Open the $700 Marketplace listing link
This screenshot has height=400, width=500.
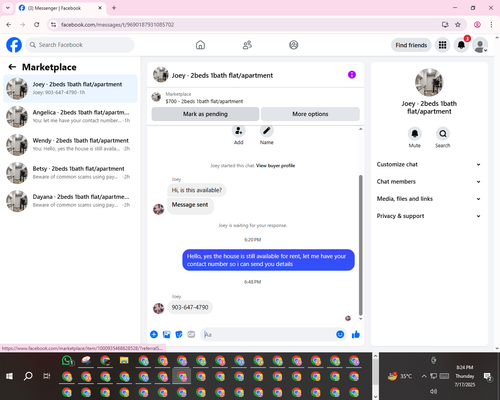pos(204,101)
